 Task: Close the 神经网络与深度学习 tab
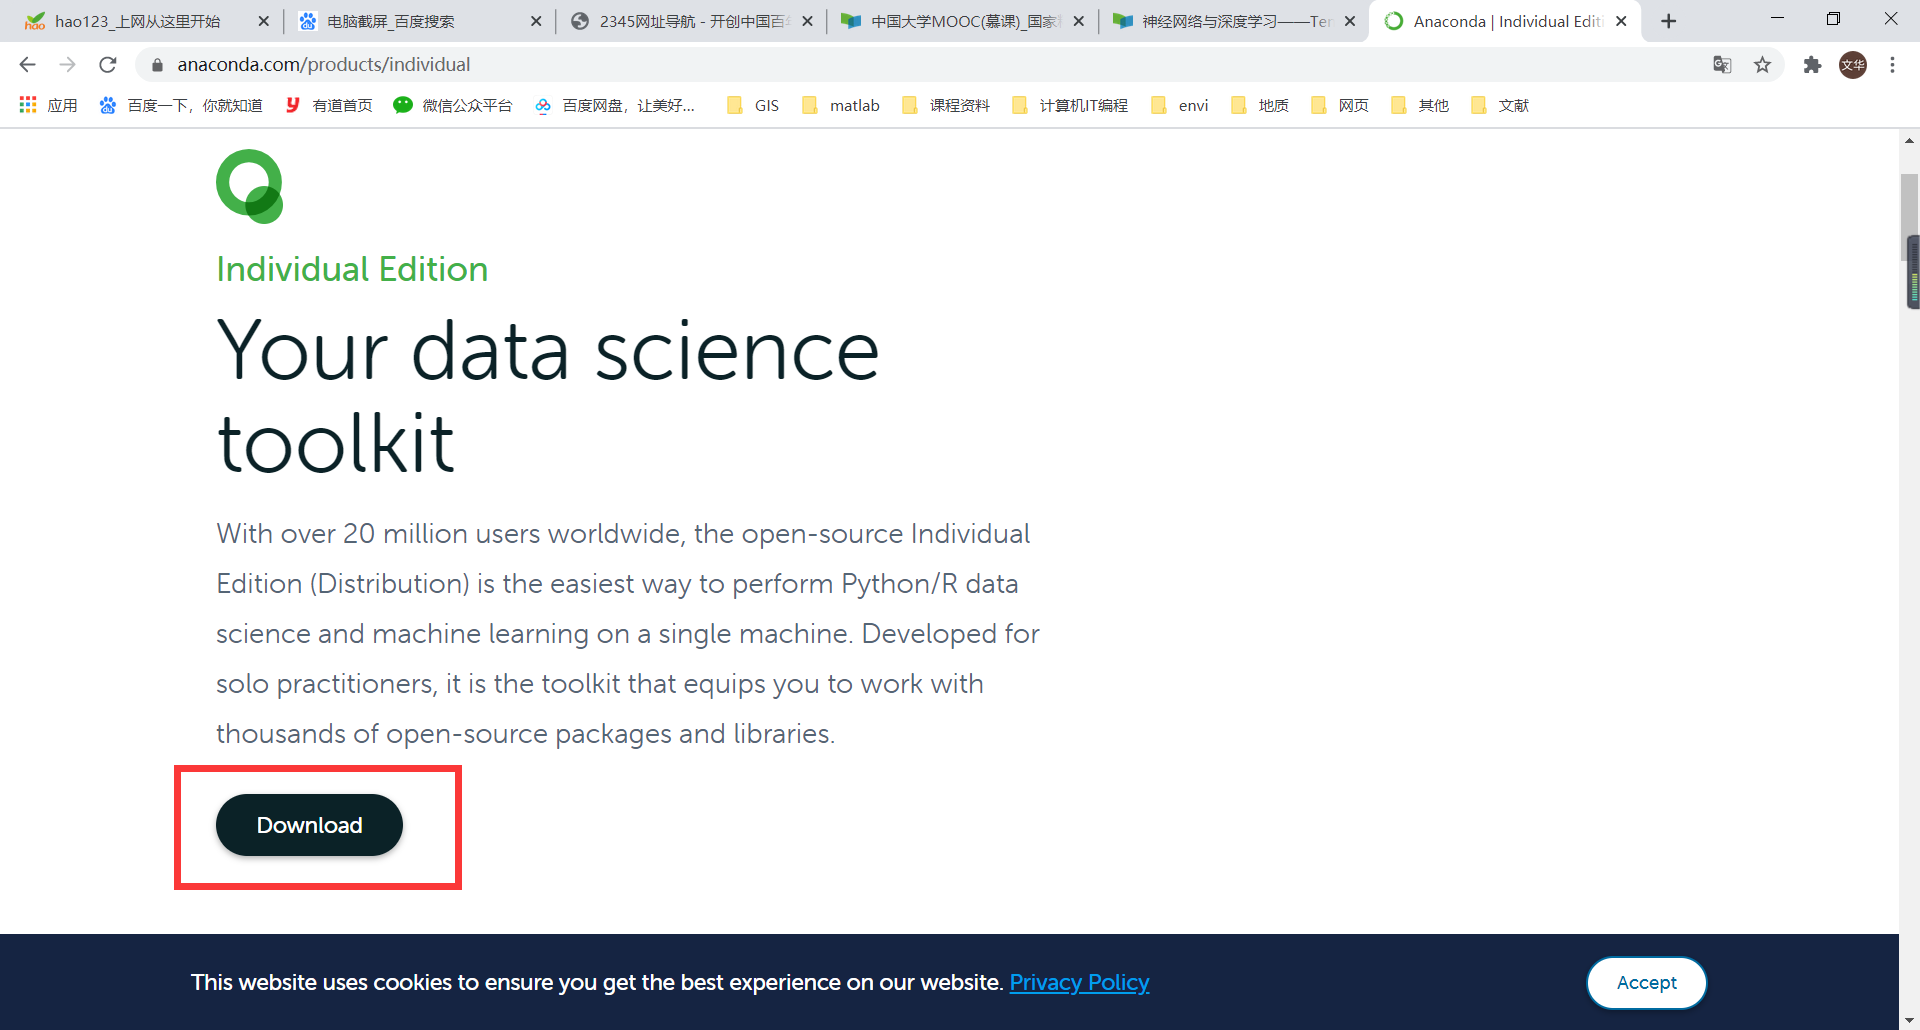pyautogui.click(x=1349, y=21)
